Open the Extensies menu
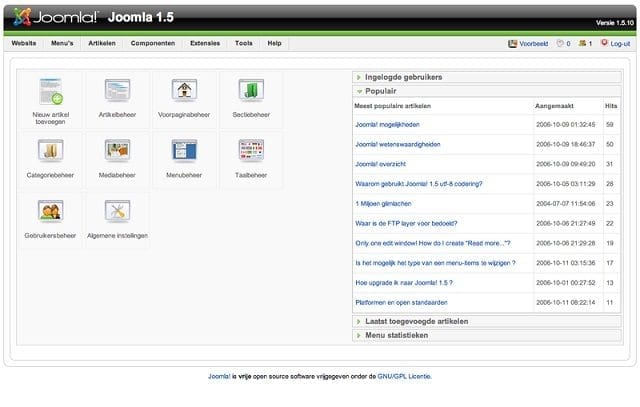This screenshot has width=640, height=407. [x=205, y=43]
